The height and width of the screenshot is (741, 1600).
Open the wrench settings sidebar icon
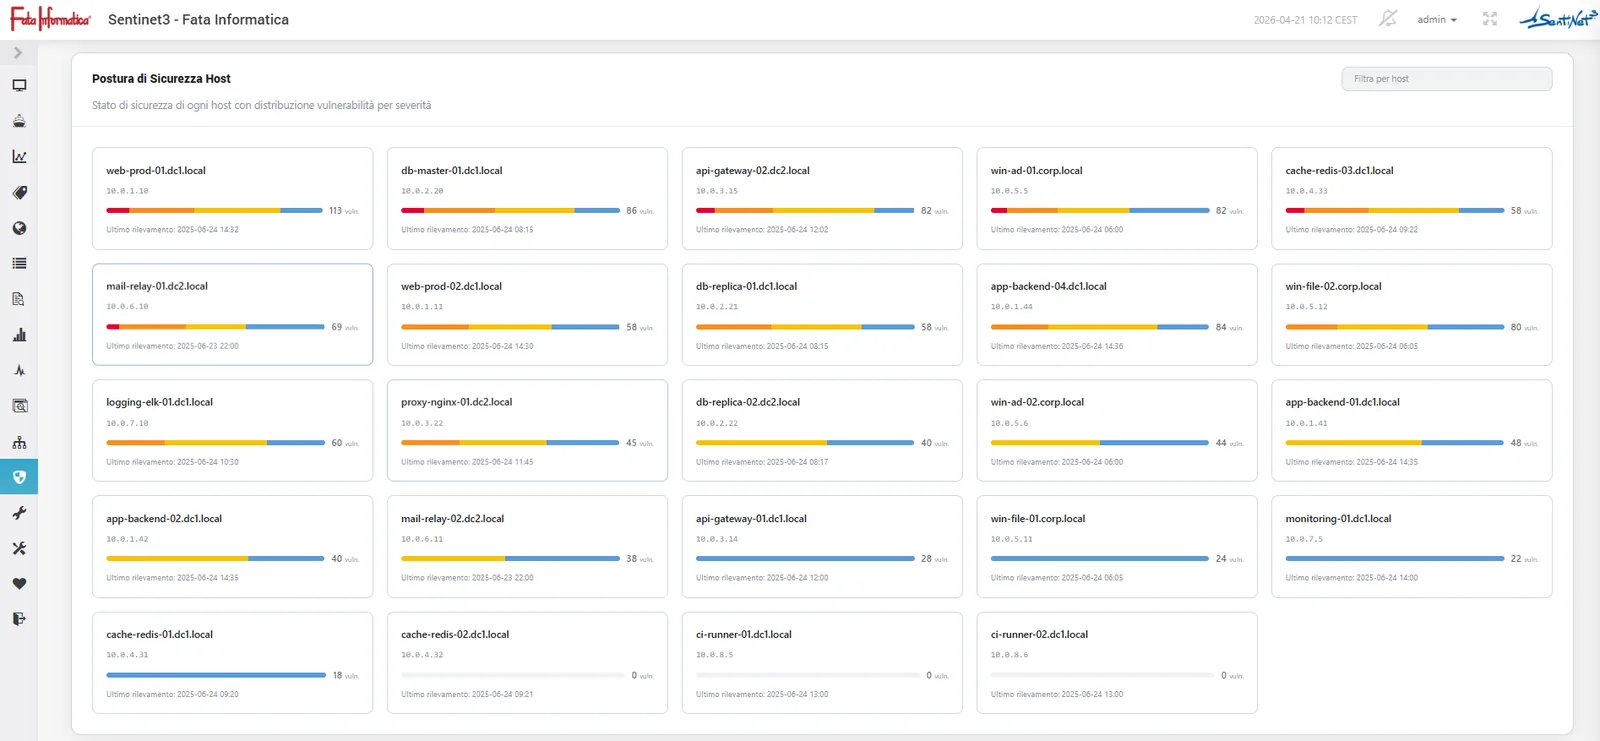[19, 513]
